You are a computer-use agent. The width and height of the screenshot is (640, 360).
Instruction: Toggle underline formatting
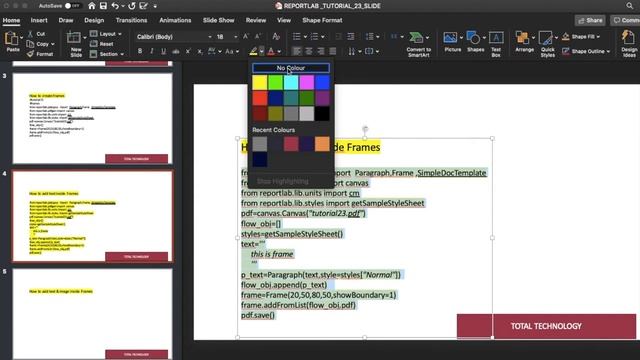tap(164, 51)
